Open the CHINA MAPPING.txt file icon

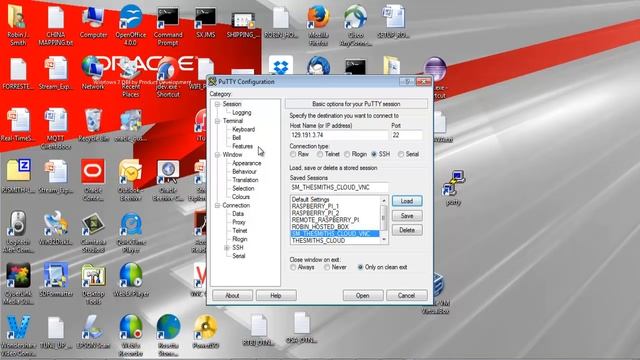56,25
